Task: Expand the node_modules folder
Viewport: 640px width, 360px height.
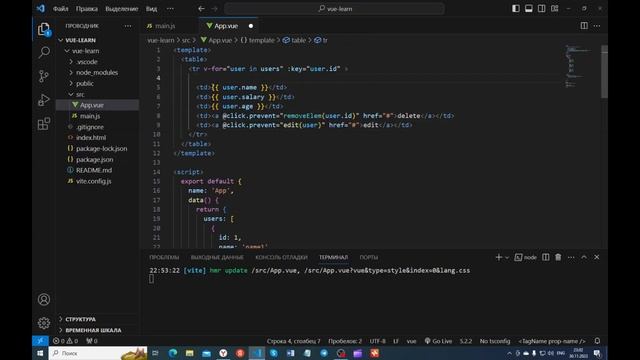Action: click(x=71, y=73)
